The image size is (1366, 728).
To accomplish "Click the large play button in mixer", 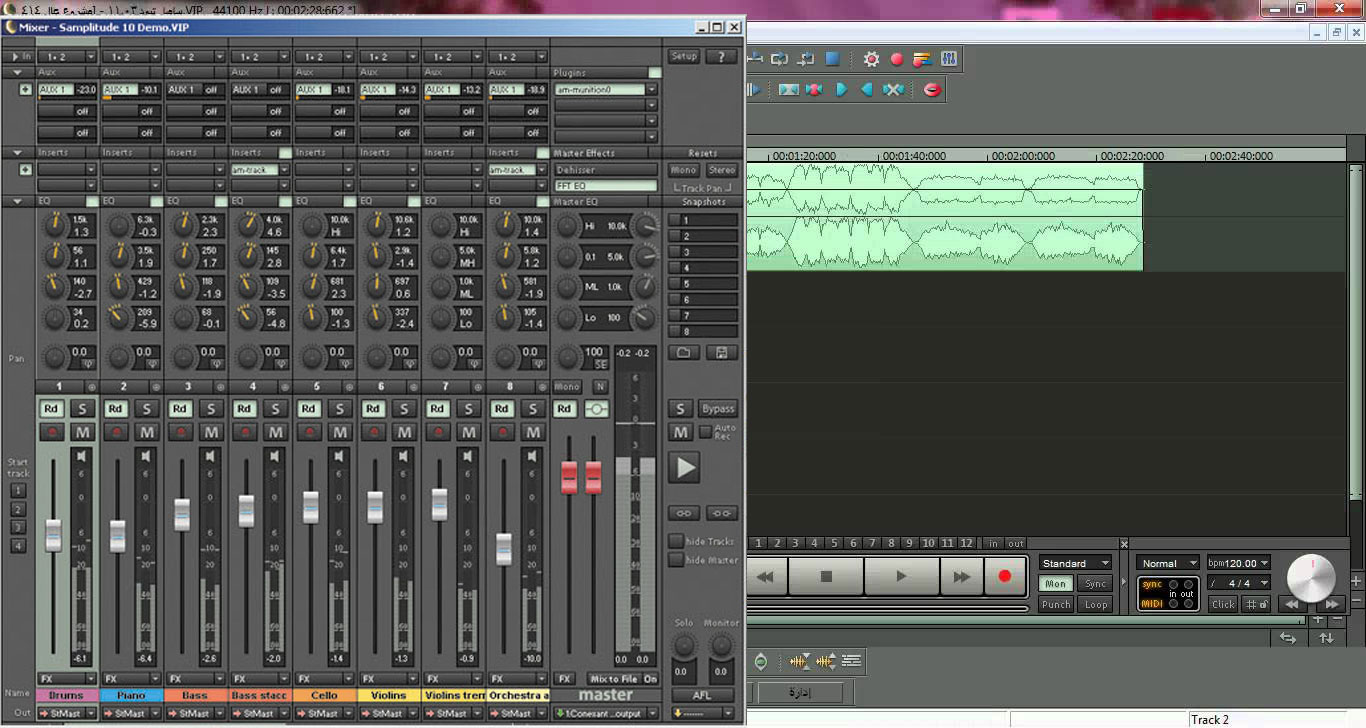I will (x=685, y=467).
